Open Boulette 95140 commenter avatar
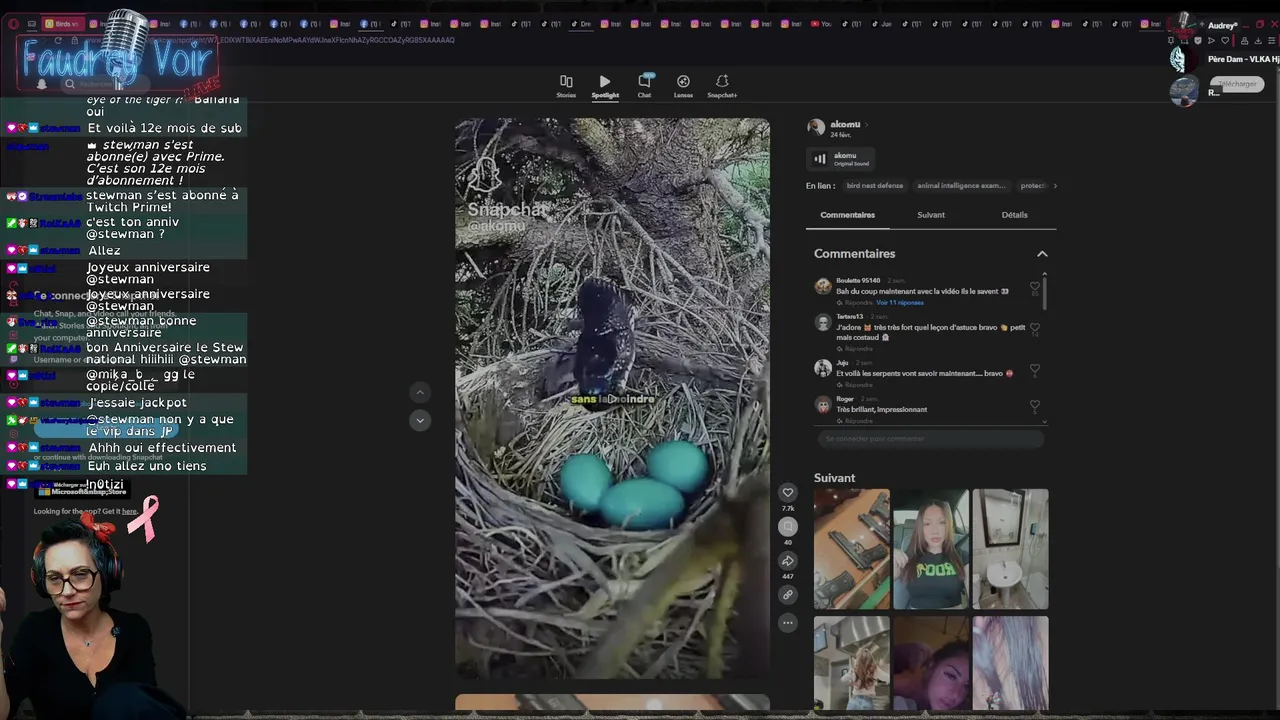 (823, 286)
